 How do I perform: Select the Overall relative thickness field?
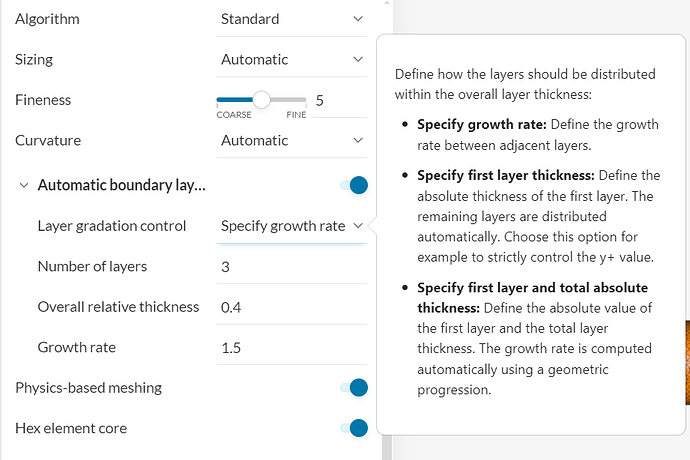(290, 307)
